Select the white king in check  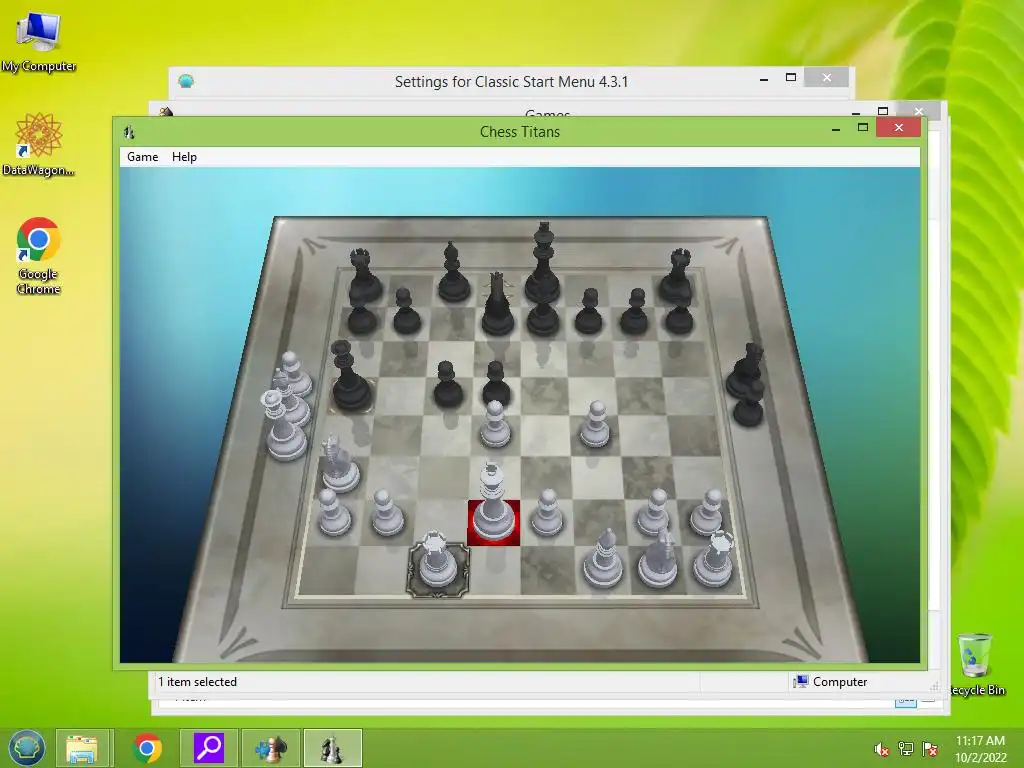click(x=493, y=504)
